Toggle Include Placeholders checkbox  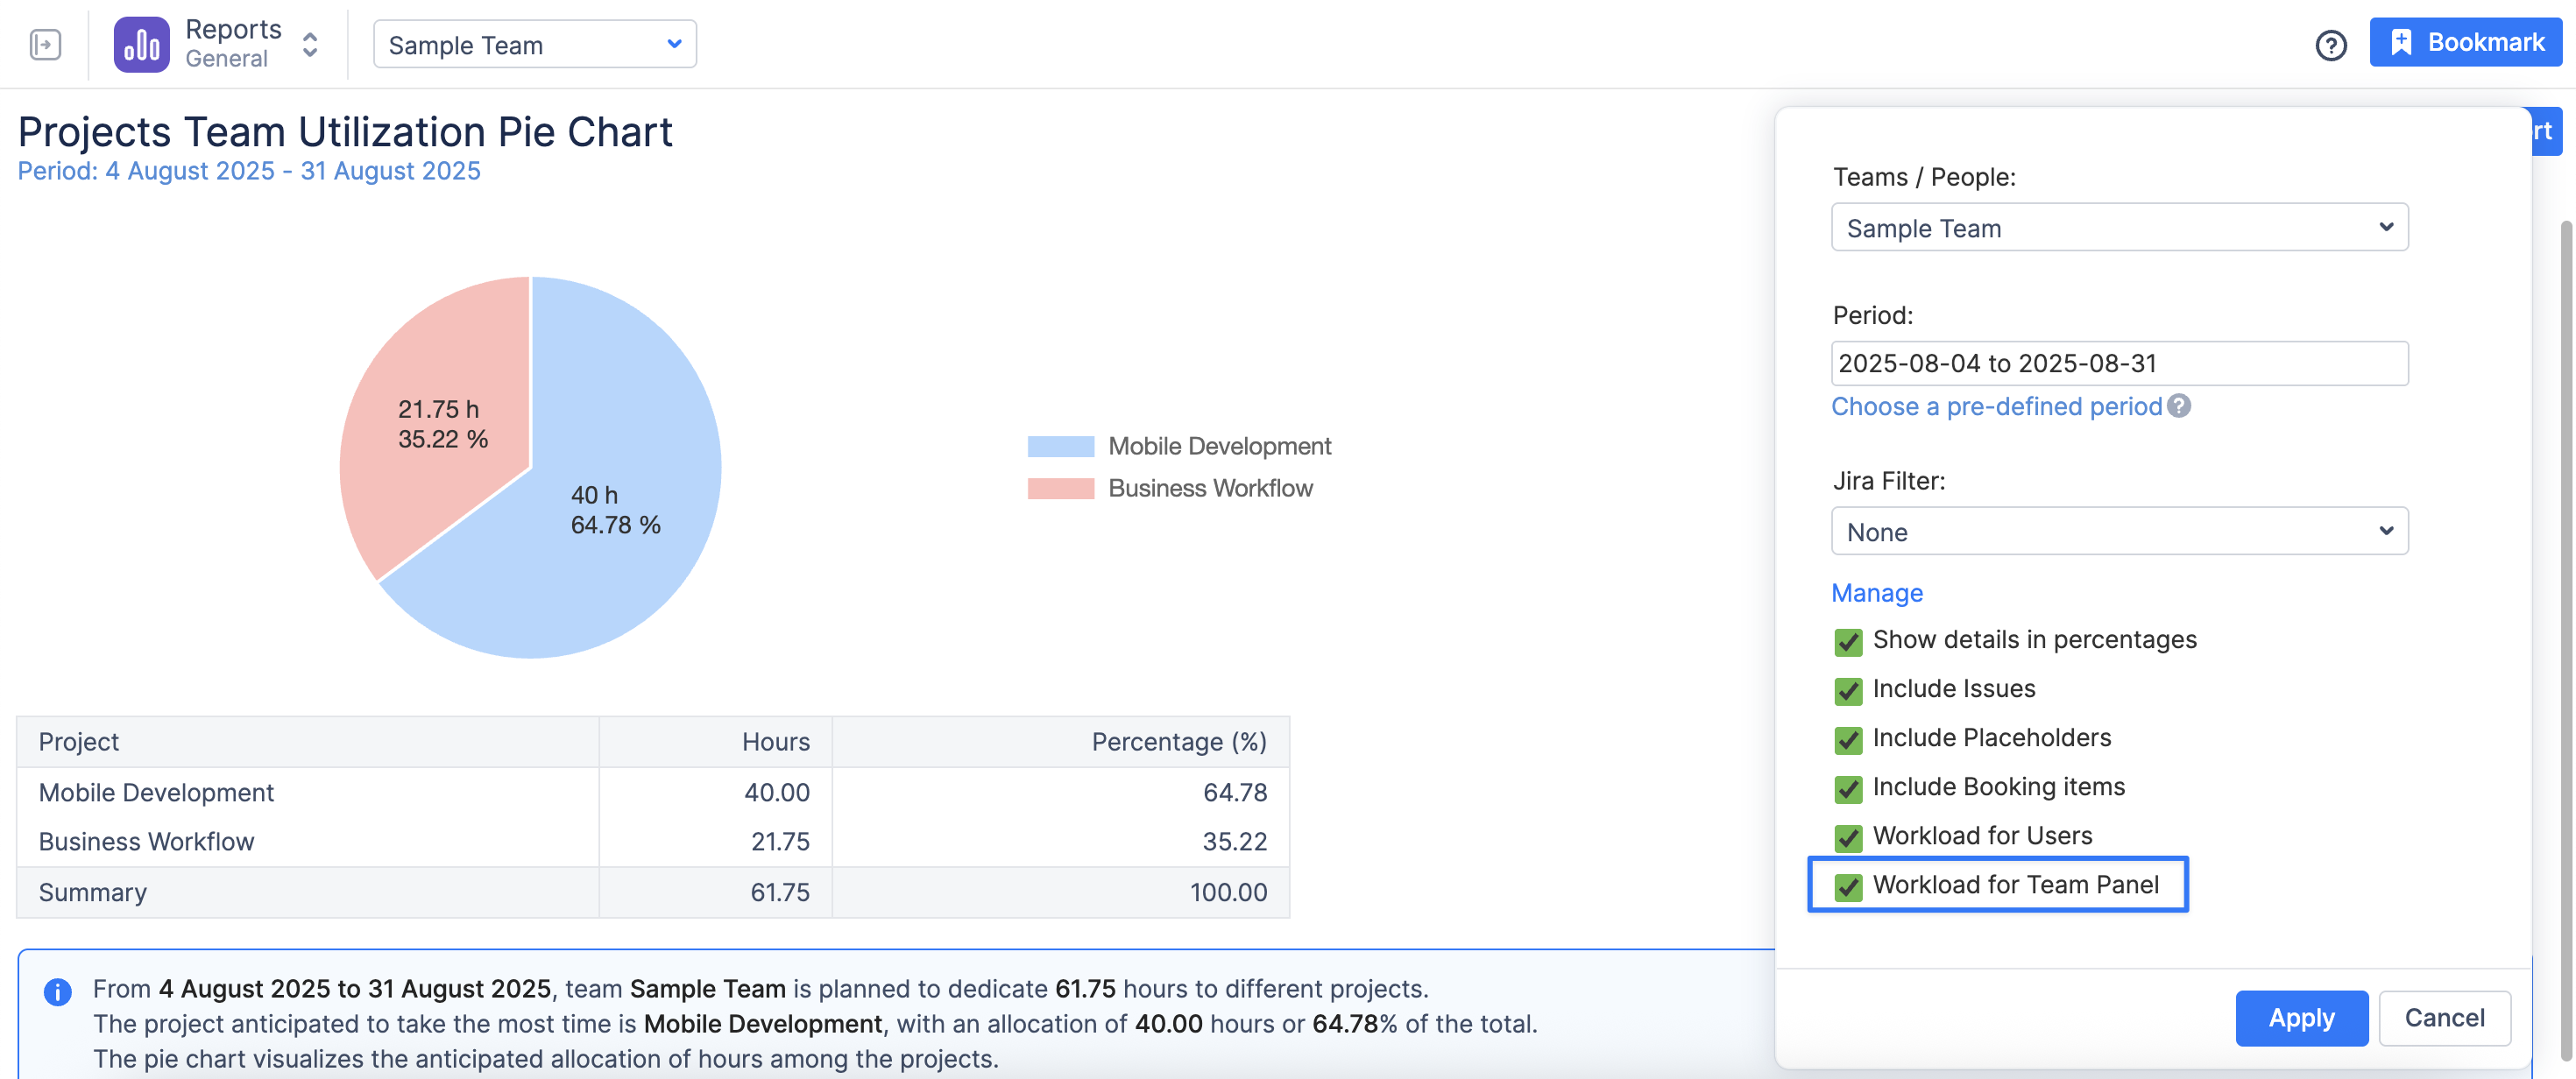click(x=1848, y=739)
